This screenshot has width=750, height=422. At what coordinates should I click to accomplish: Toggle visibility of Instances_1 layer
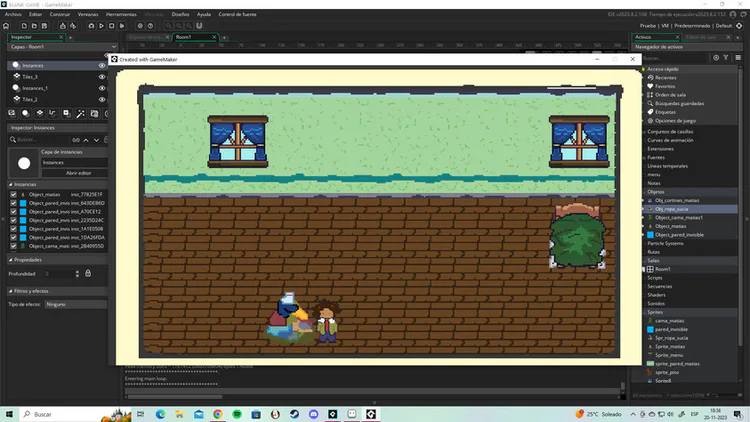102,88
